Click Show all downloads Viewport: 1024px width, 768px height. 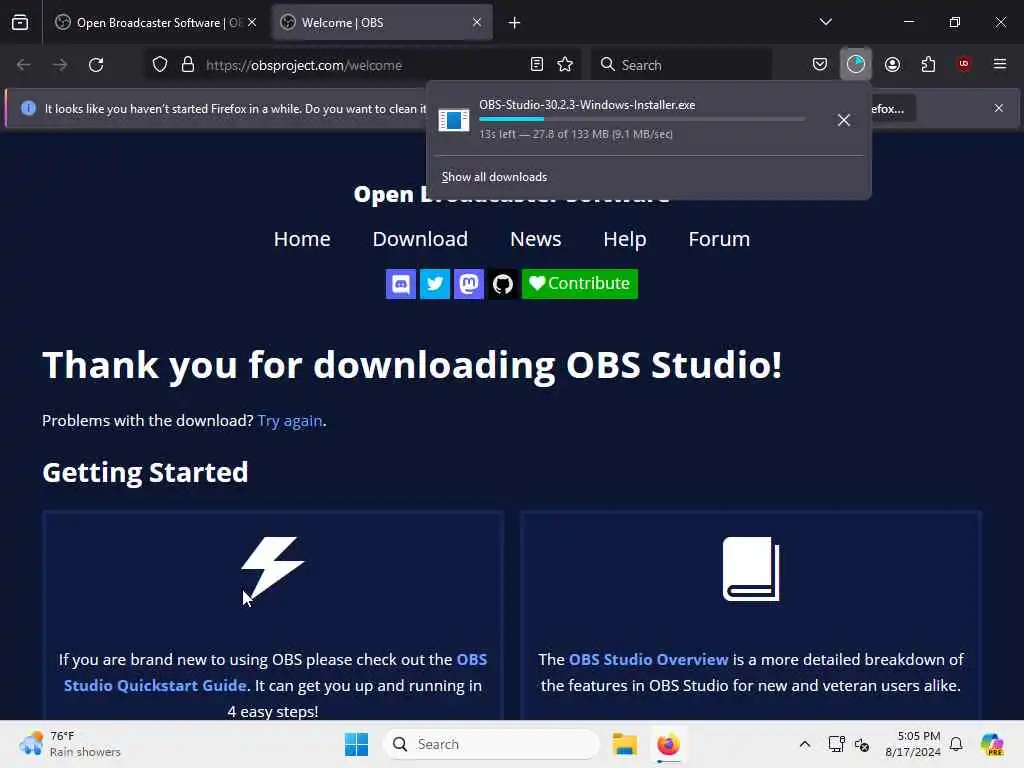pyautogui.click(x=494, y=177)
